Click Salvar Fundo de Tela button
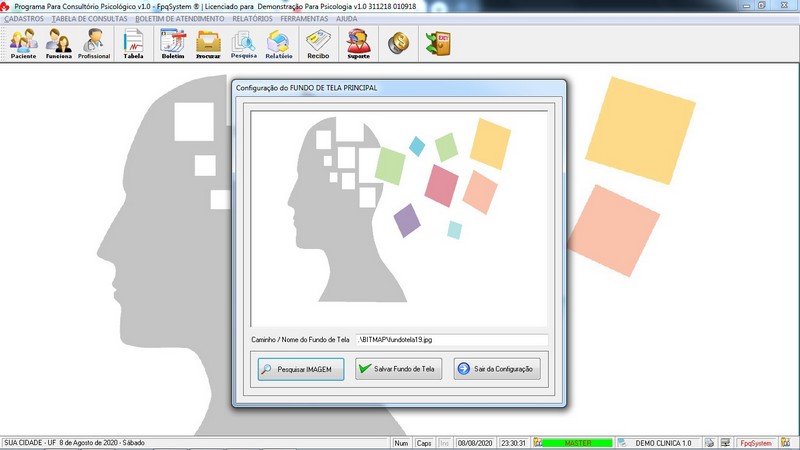Viewport: 800px width, 450px height. tap(398, 368)
